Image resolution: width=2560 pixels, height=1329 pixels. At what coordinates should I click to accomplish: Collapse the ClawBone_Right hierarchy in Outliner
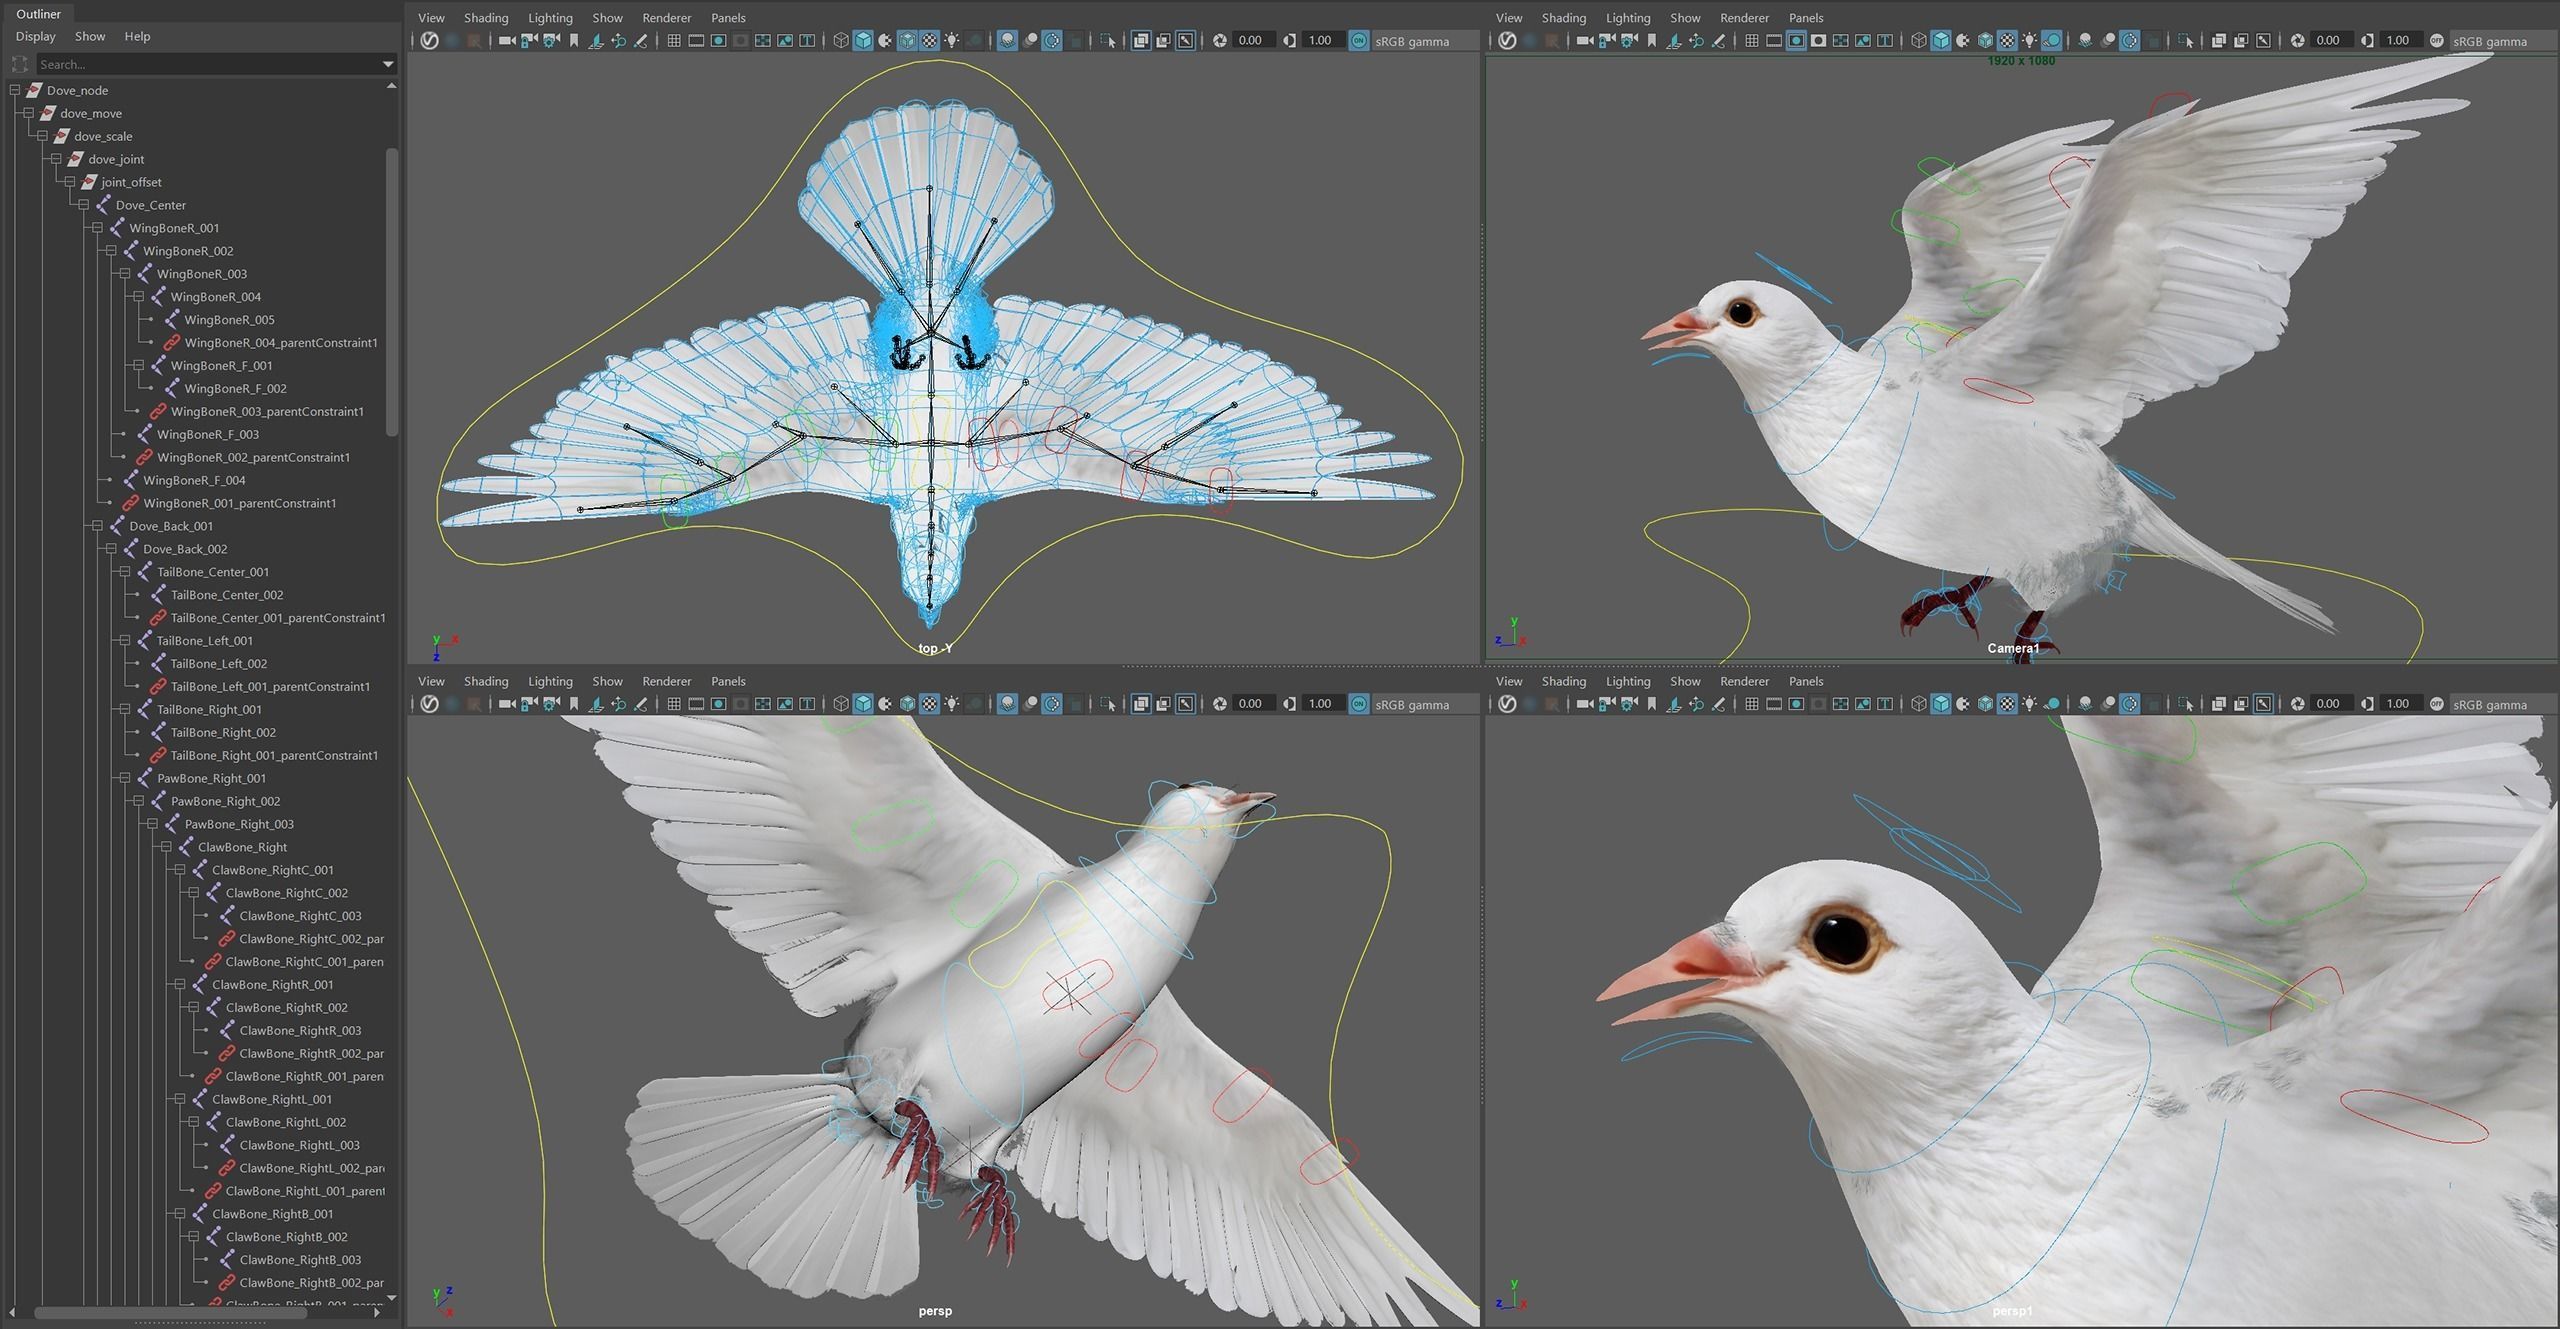pos(166,847)
